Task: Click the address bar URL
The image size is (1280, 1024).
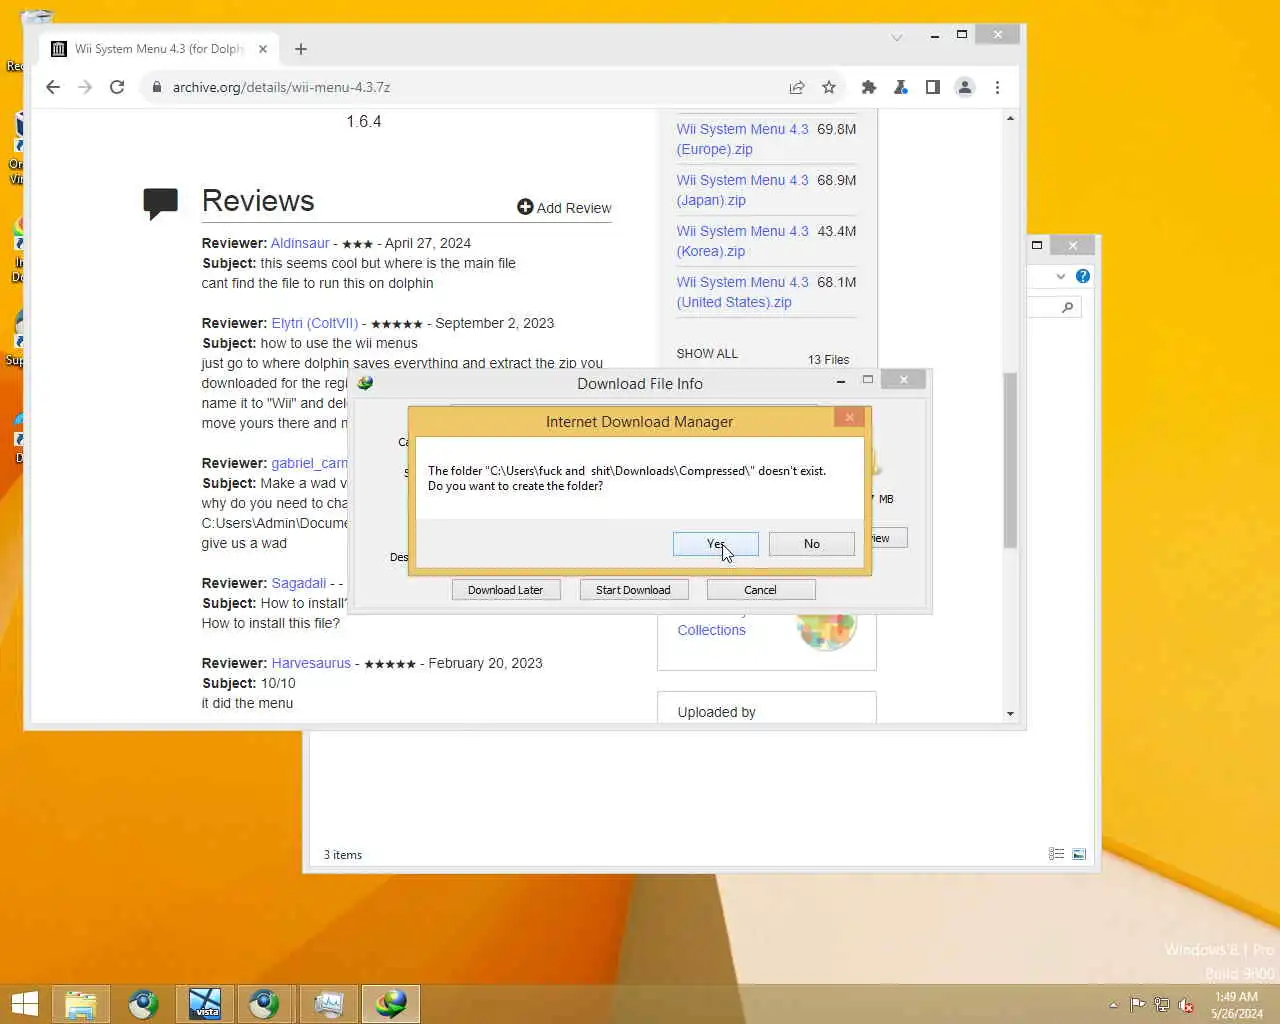Action: click(281, 87)
